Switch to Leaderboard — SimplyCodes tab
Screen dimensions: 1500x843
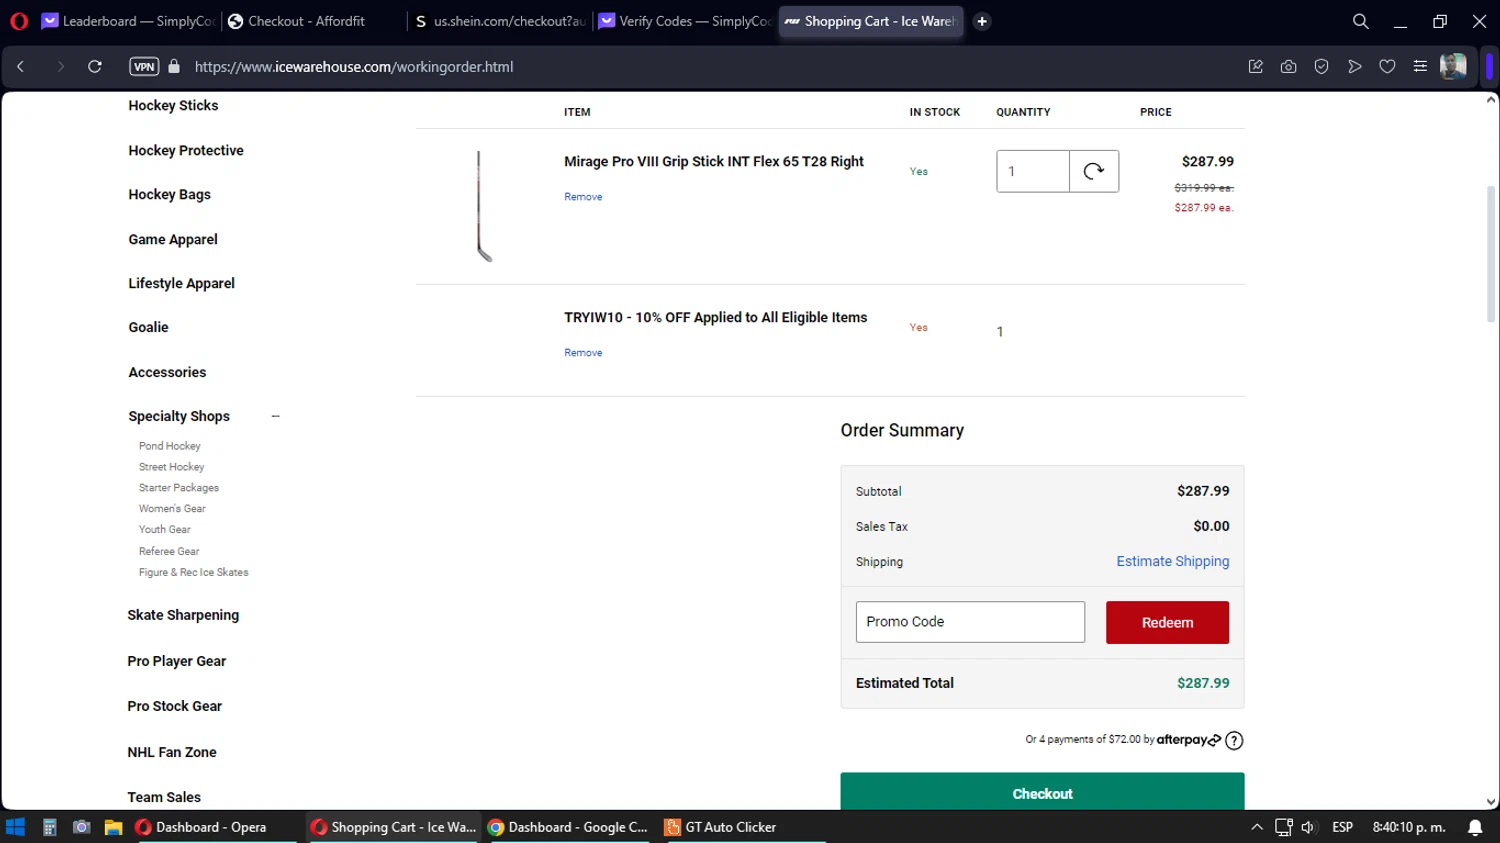pos(127,21)
